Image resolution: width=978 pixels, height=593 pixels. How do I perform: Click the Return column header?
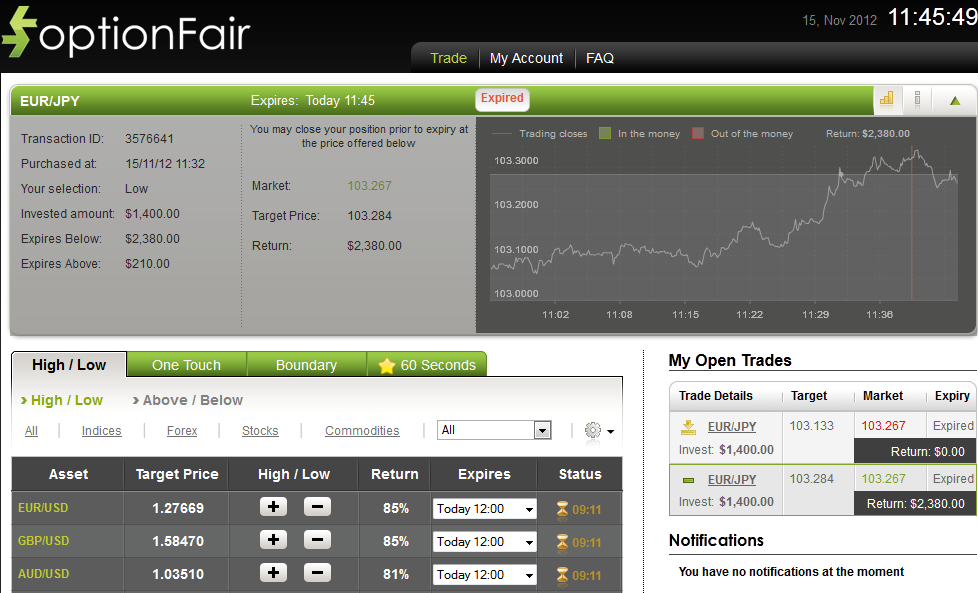395,475
